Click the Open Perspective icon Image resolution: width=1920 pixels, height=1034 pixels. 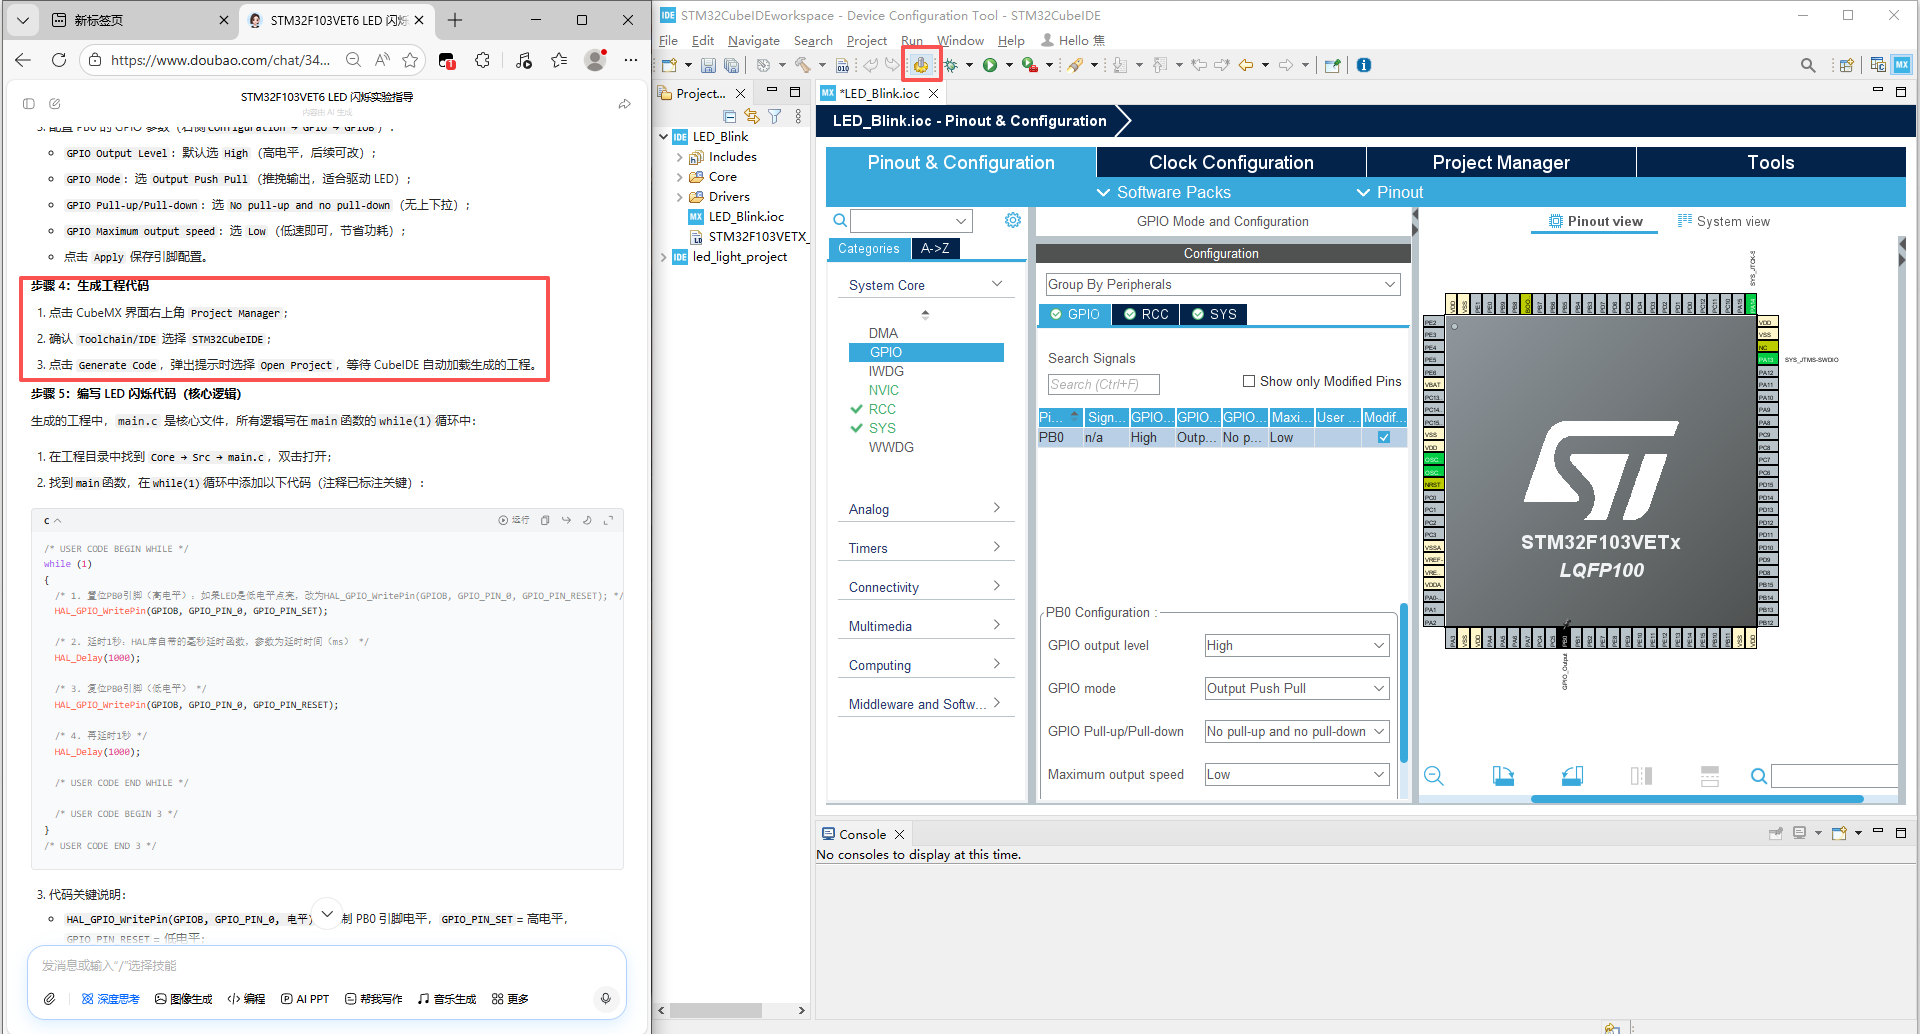tap(1846, 65)
